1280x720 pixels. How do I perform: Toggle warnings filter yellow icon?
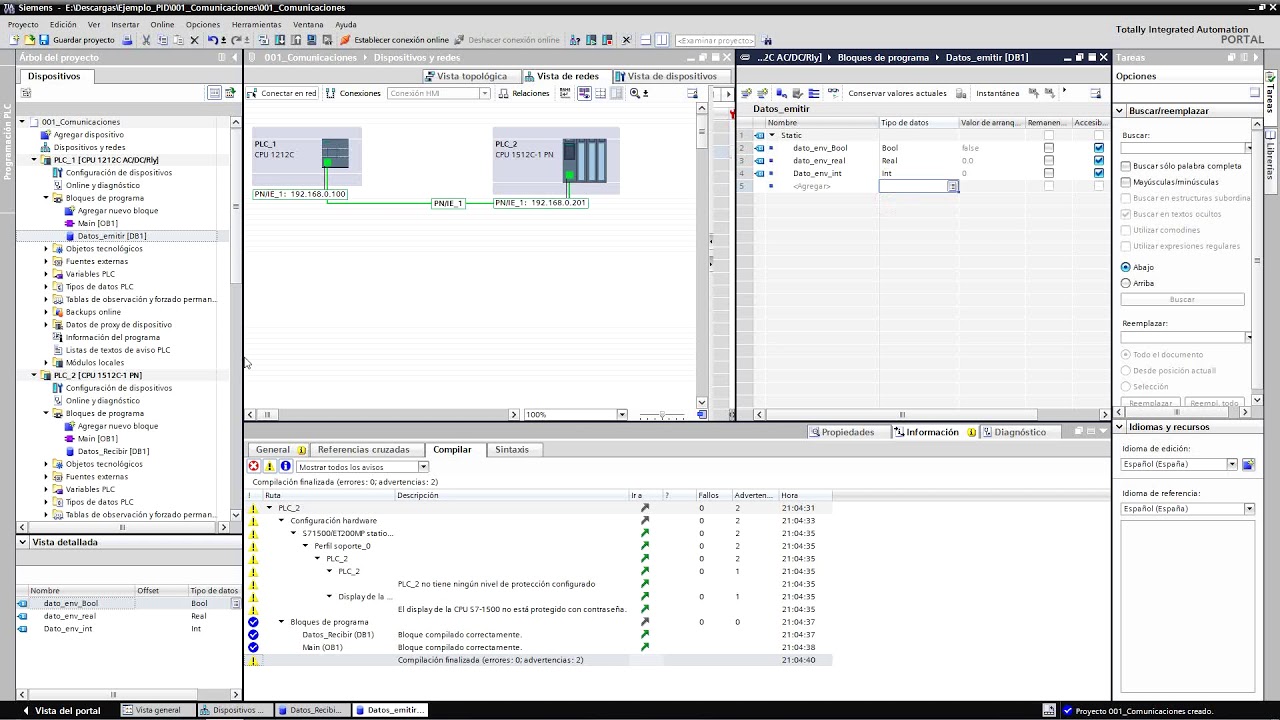[x=270, y=467]
